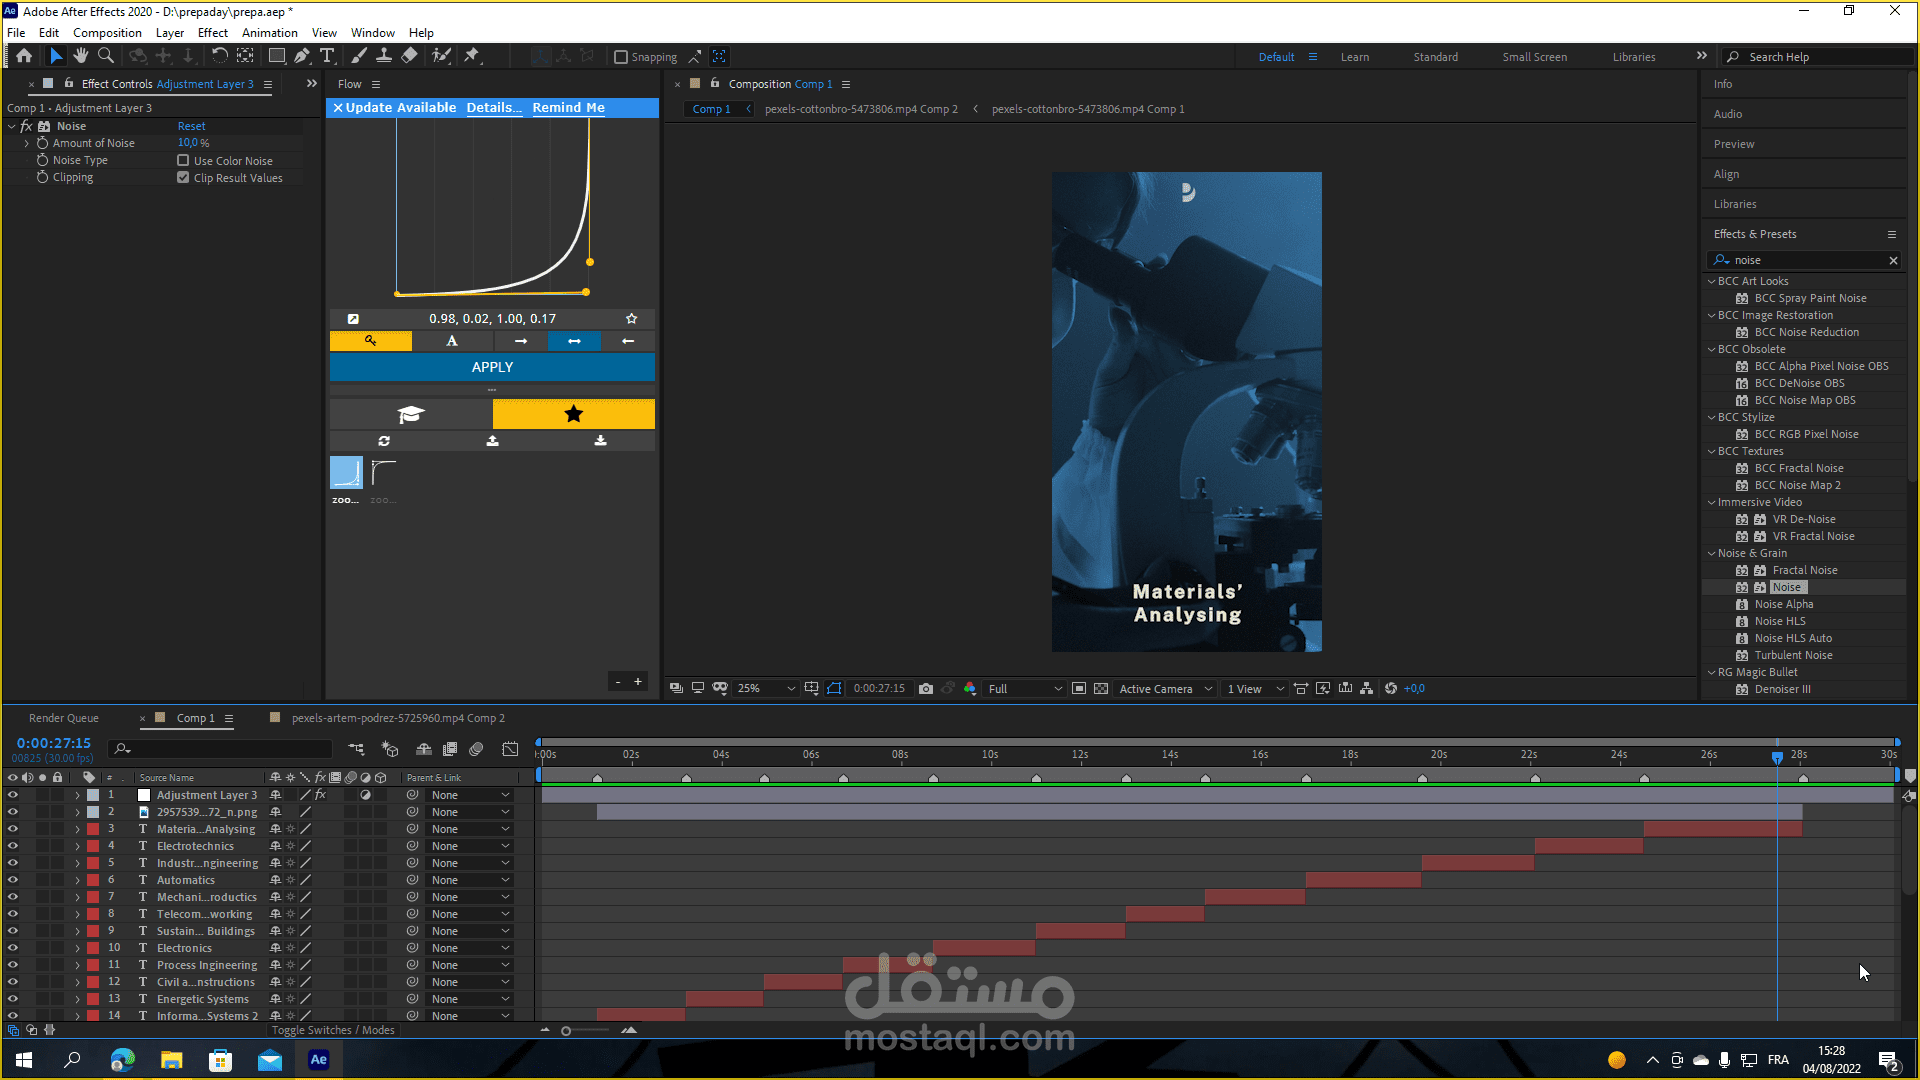Switch to the Render Queue tab
Screen dimensions: 1920x1080
point(64,718)
